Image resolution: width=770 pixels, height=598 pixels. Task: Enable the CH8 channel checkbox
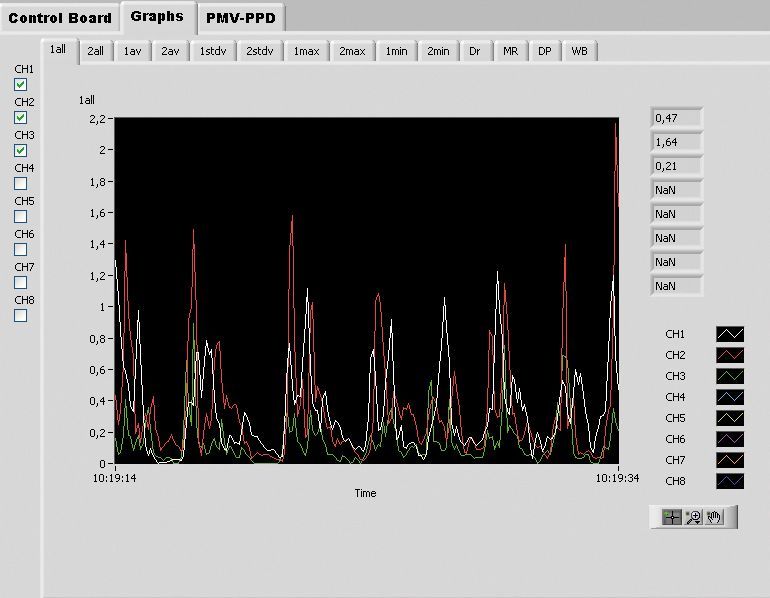[21, 316]
